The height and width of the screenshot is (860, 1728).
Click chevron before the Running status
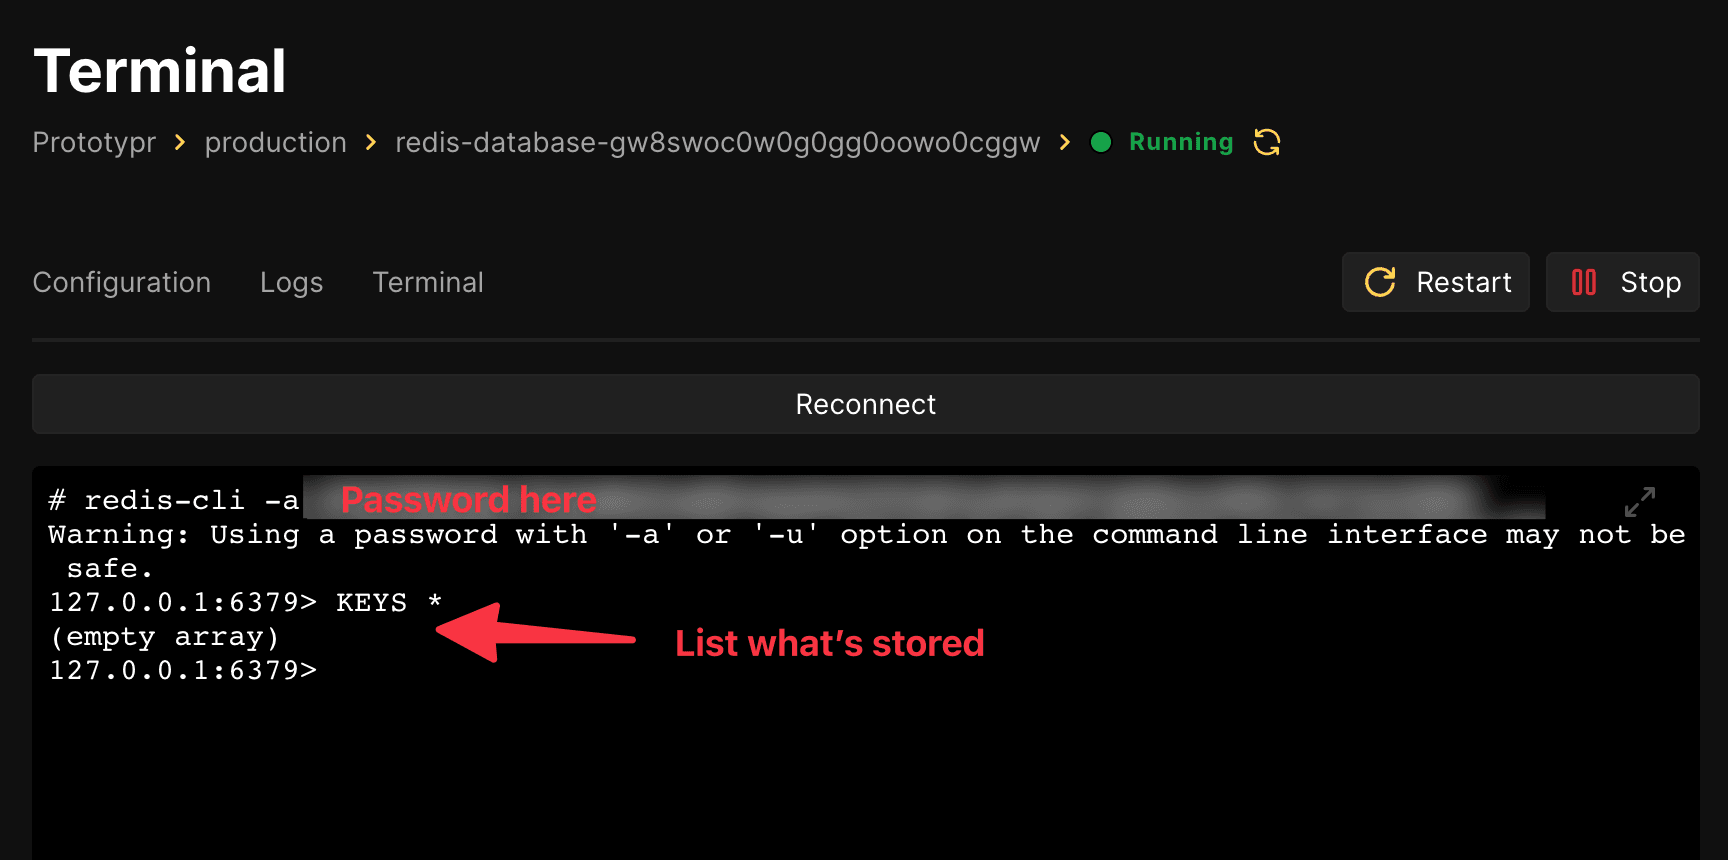[x=1065, y=142]
